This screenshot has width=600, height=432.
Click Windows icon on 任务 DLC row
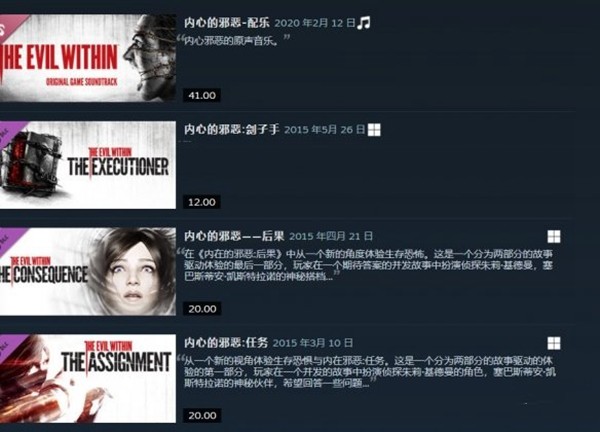tap(554, 343)
